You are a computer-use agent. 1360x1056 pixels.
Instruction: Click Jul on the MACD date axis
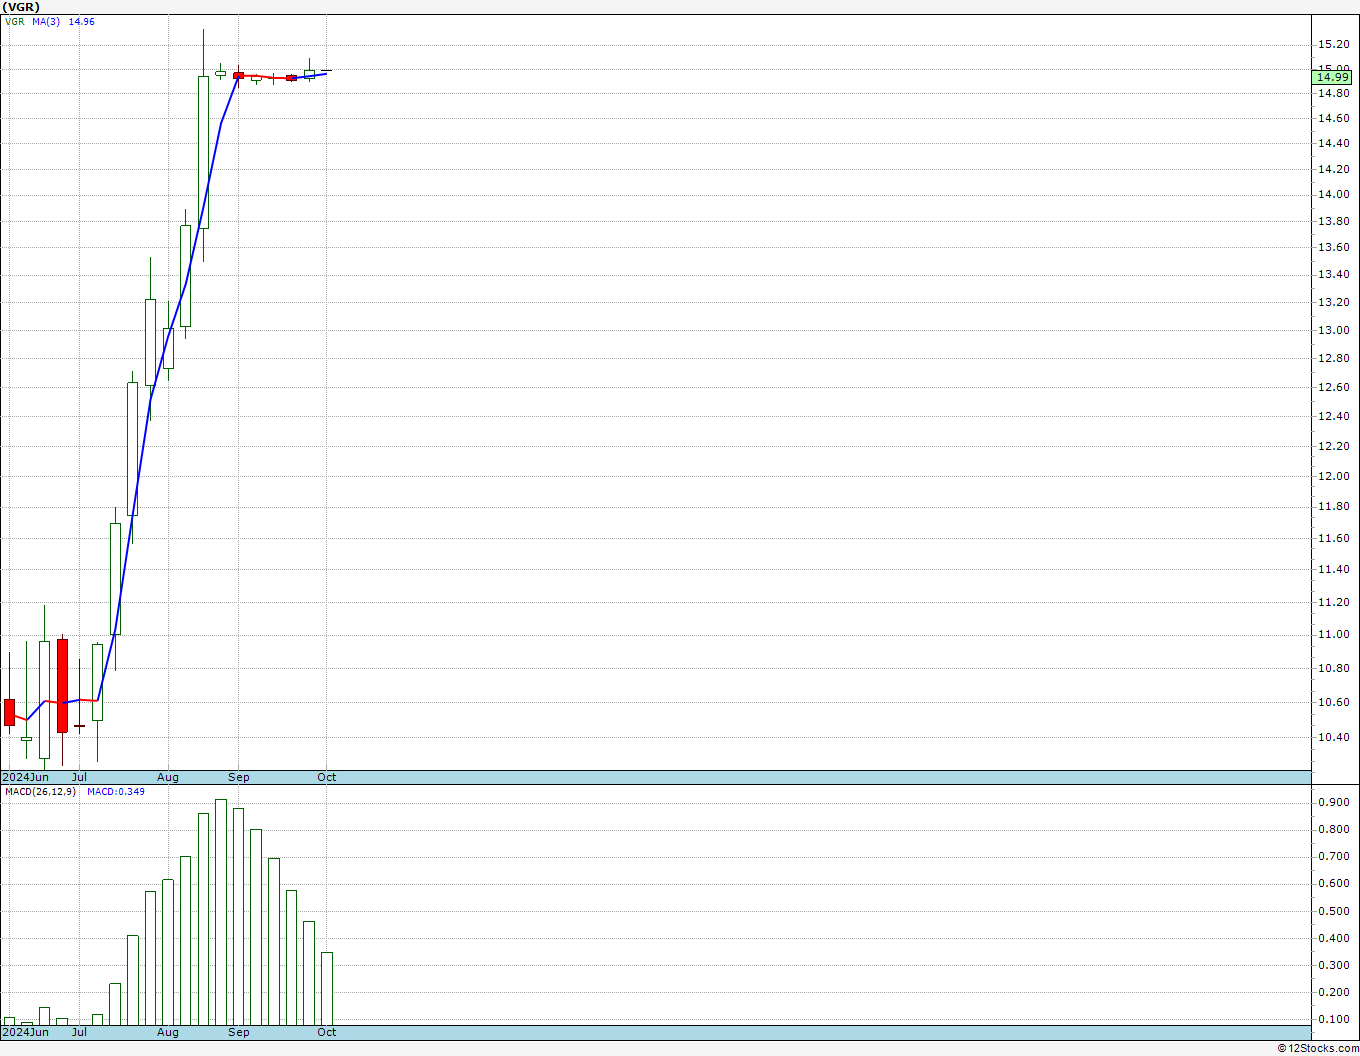[79, 1032]
